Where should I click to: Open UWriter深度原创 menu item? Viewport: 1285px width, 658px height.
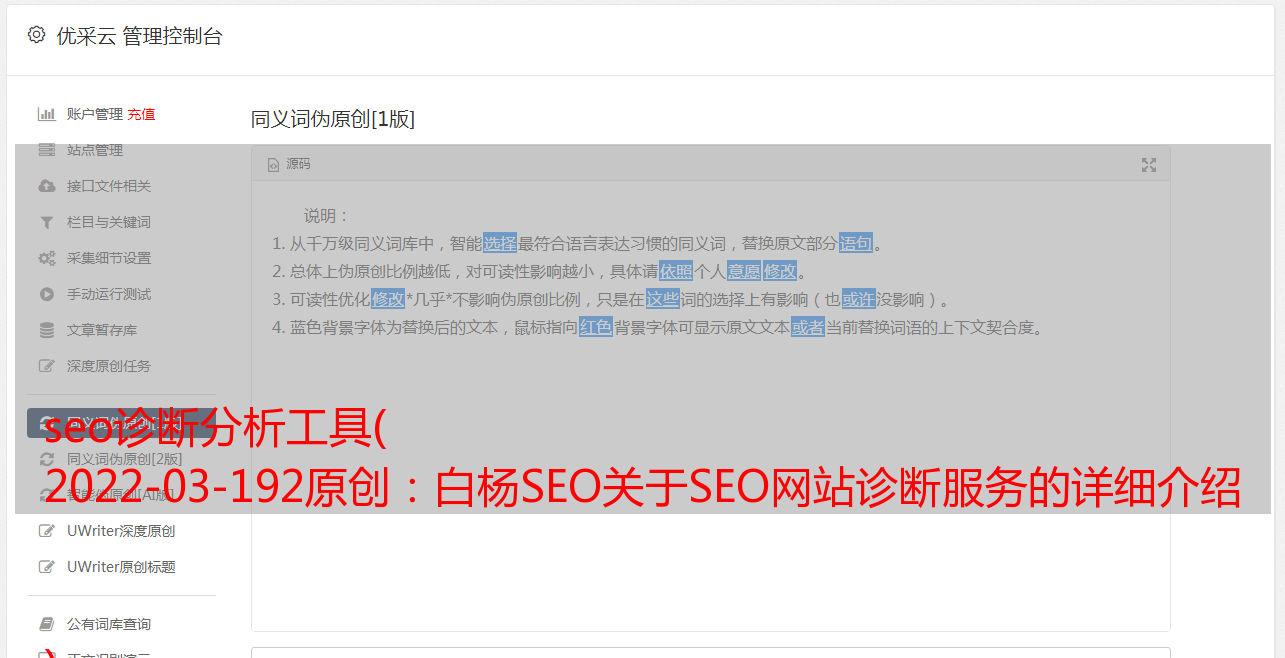tap(121, 531)
